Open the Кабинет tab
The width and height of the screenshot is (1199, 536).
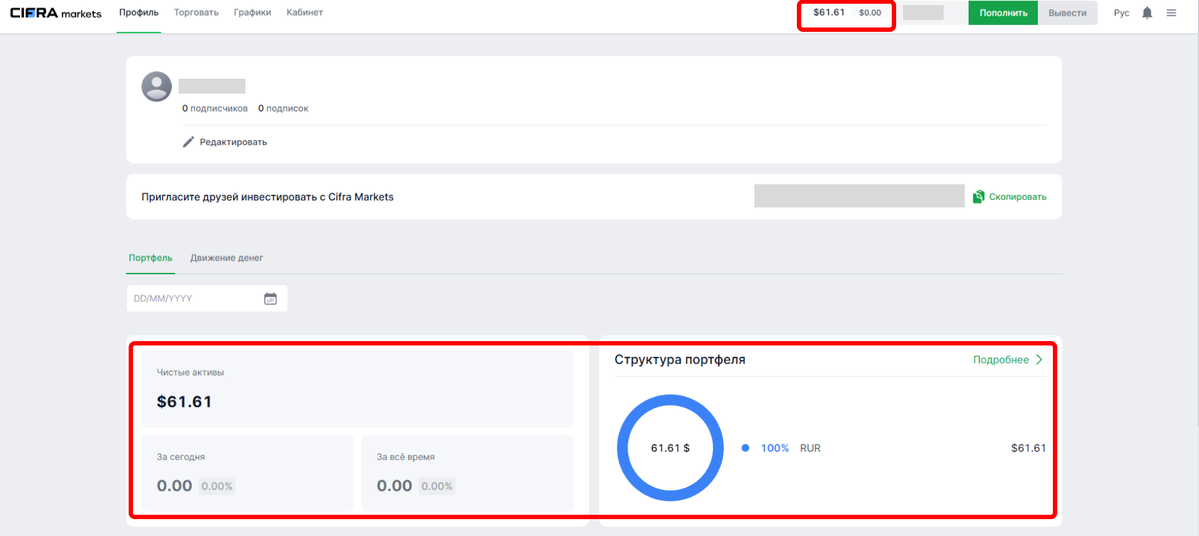coord(304,13)
